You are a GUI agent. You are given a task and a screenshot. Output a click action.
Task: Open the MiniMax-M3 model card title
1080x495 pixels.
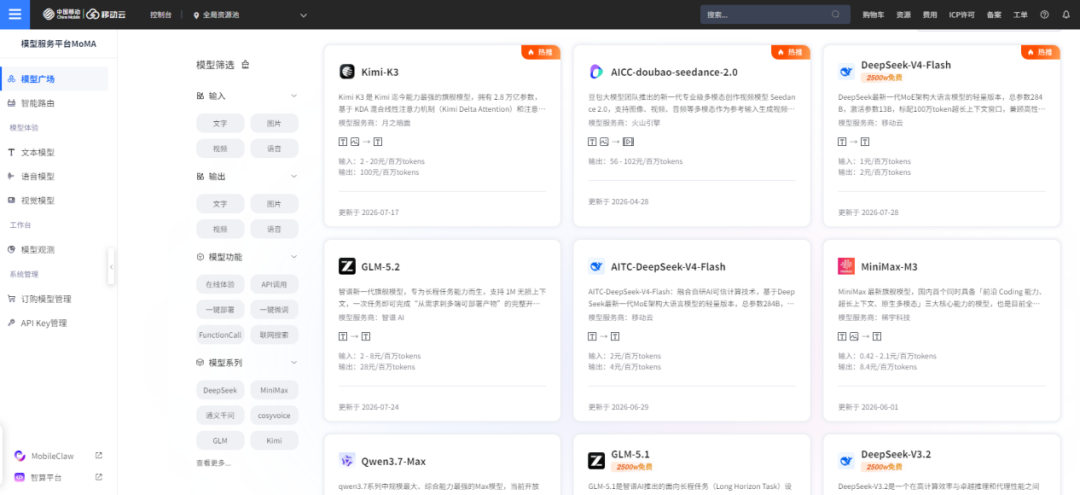889,266
